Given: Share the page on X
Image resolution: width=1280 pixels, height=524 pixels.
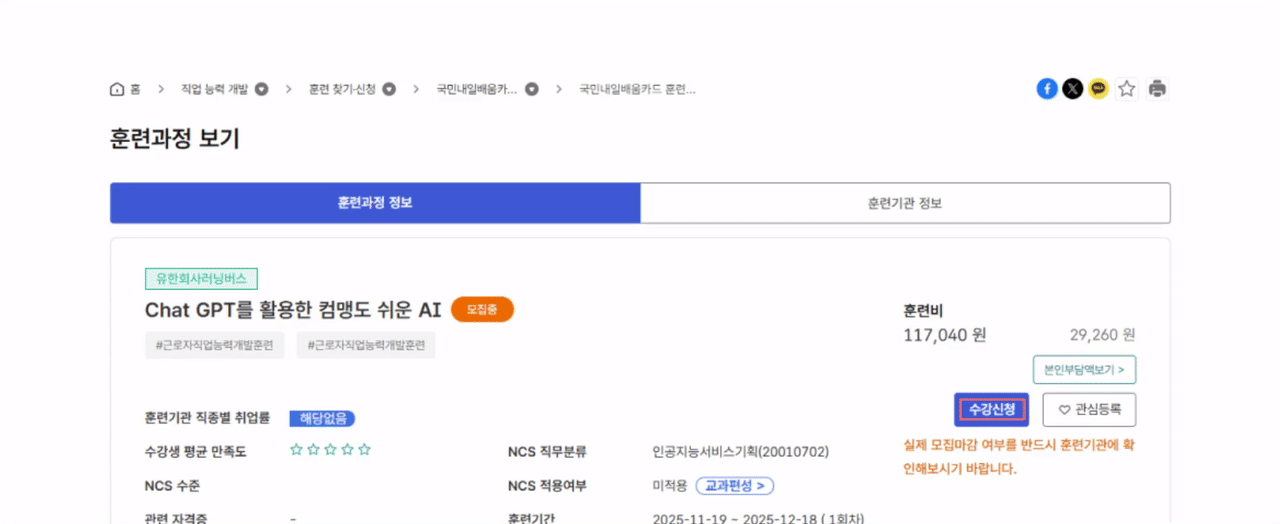Looking at the screenshot, I should pos(1073,89).
